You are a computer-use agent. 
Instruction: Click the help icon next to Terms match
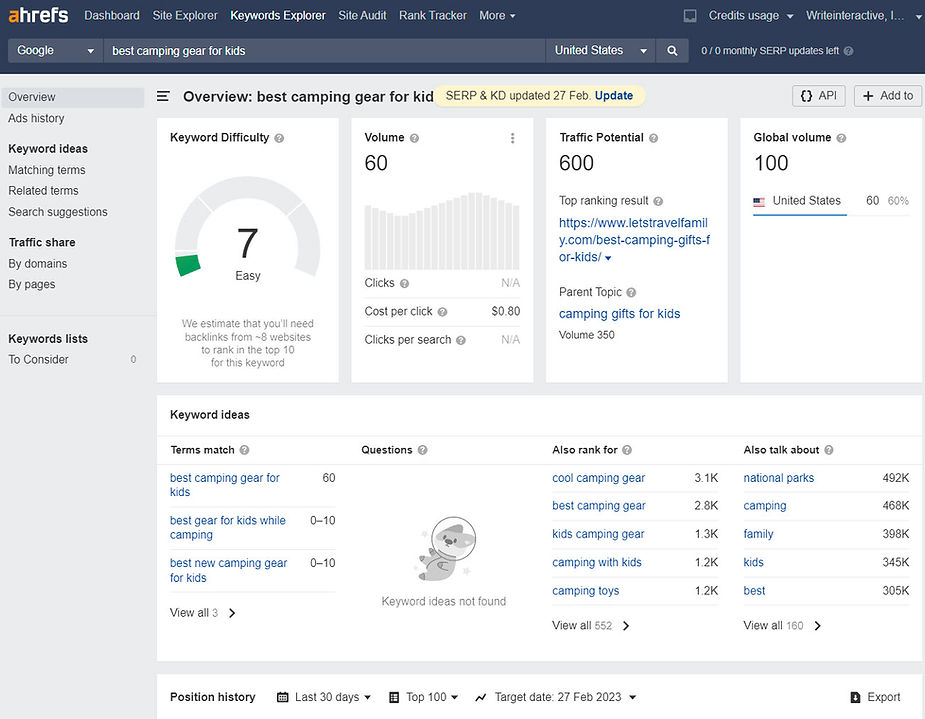(x=244, y=450)
